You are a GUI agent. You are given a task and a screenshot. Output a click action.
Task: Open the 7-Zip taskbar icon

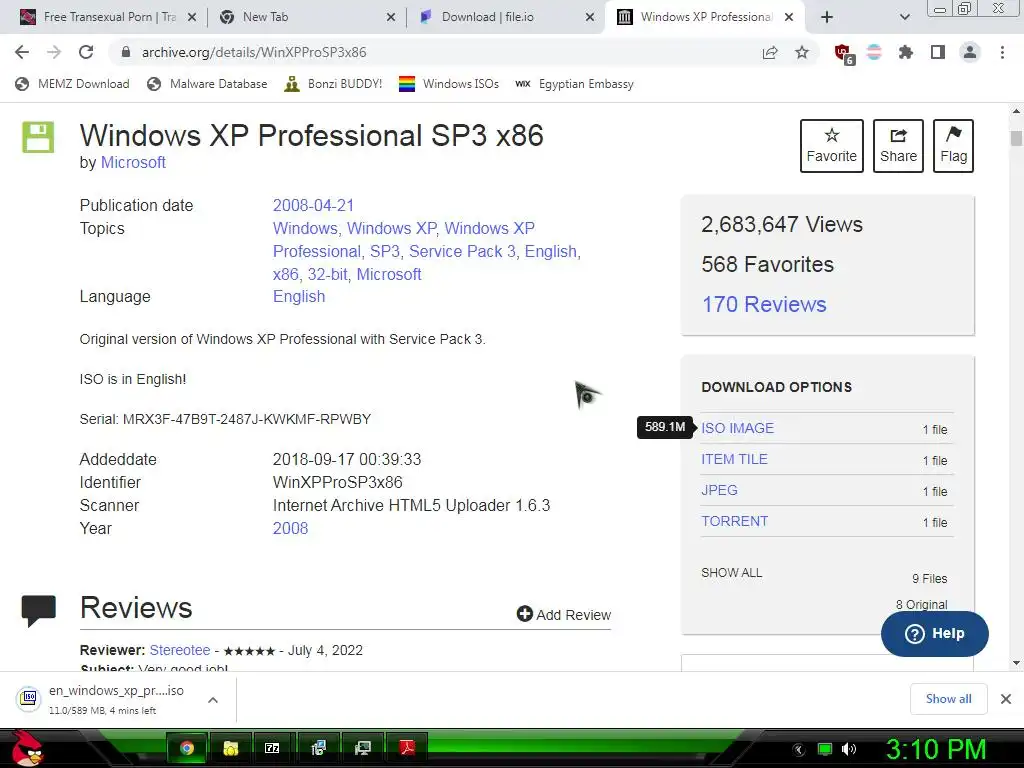[x=272, y=748]
